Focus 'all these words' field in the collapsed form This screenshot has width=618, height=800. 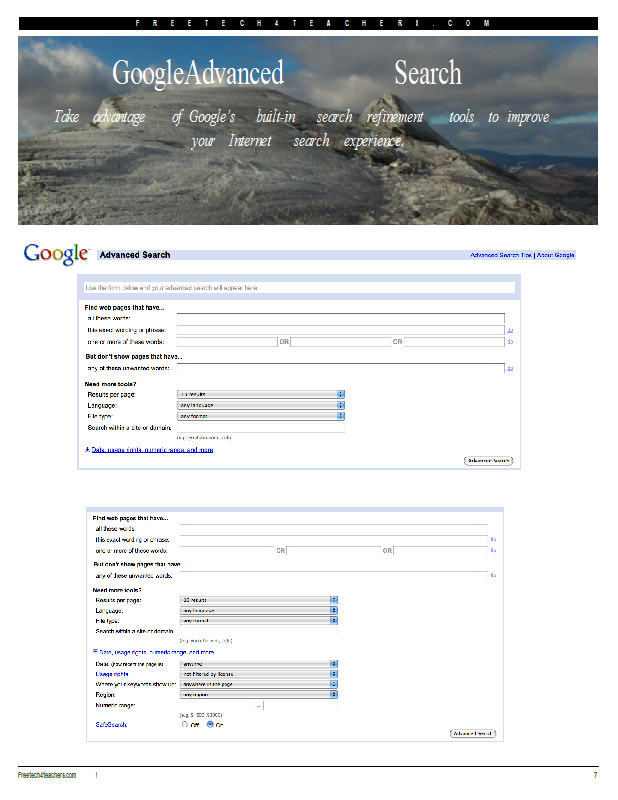[x=340, y=318]
